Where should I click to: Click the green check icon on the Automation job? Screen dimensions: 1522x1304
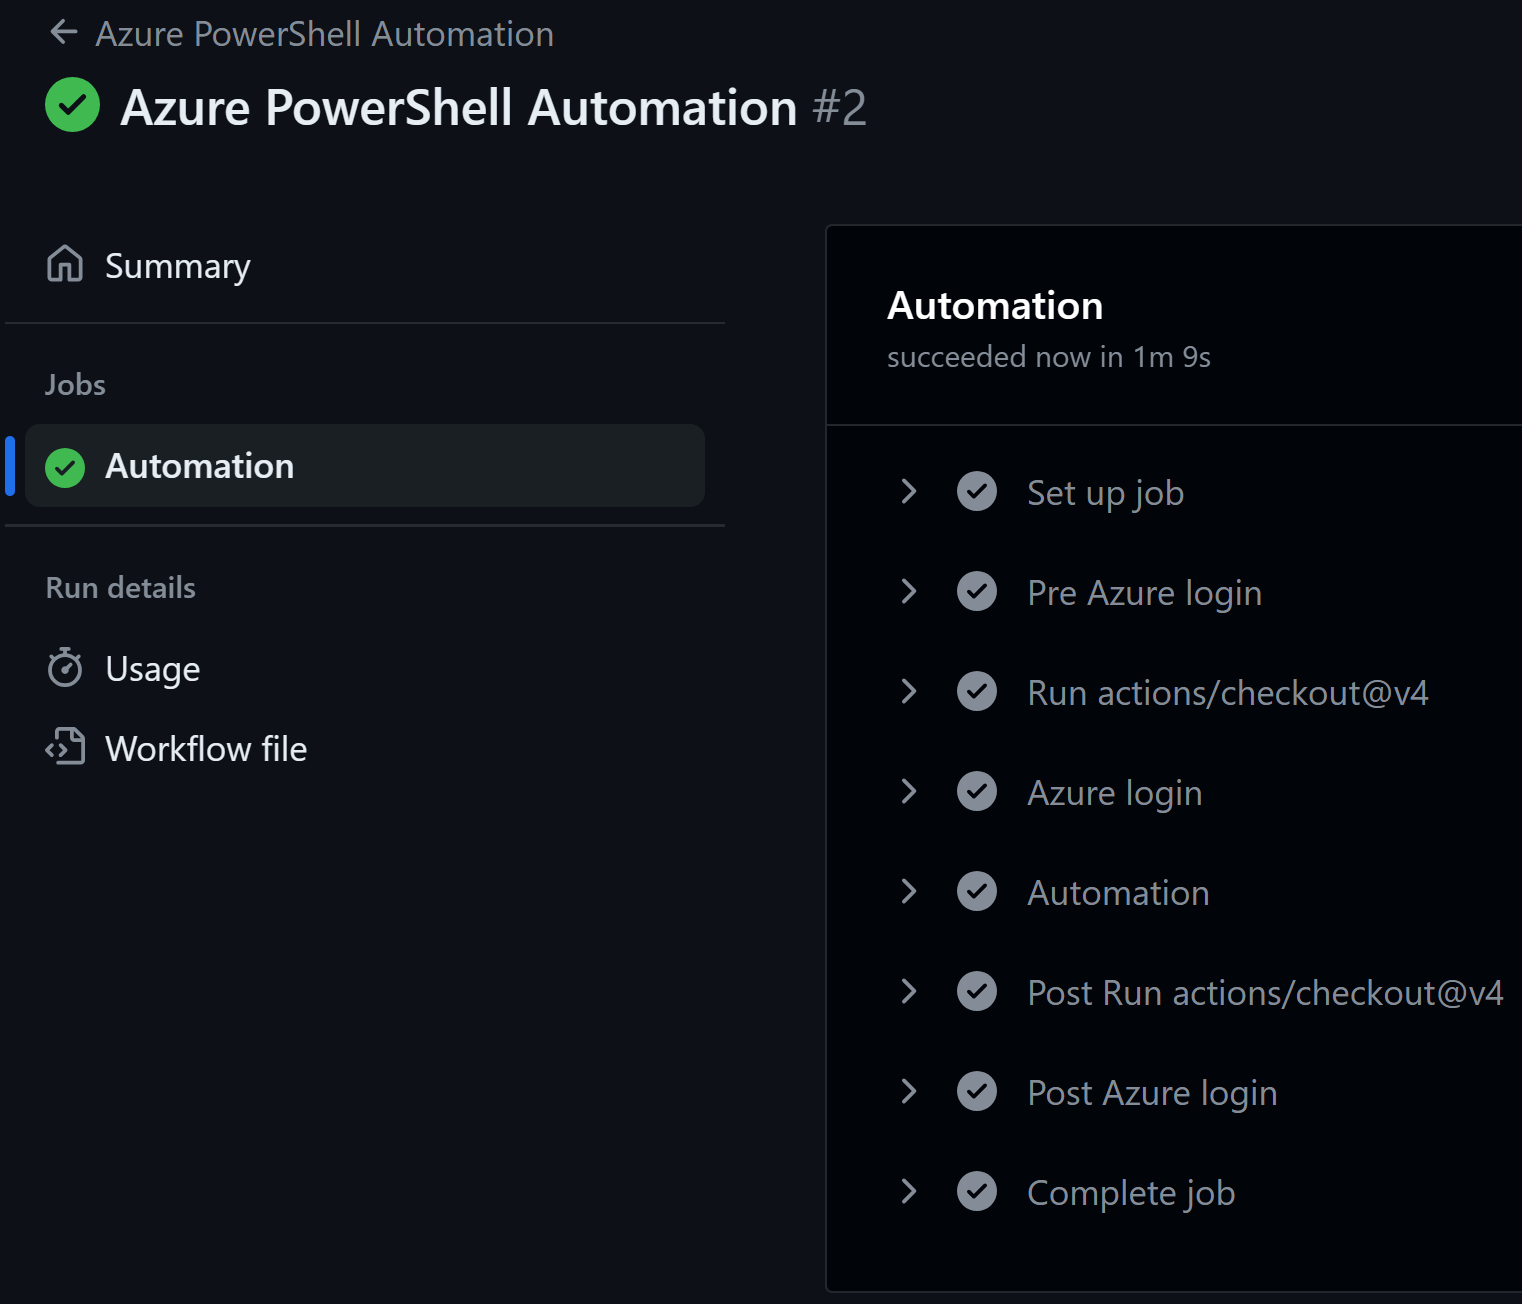point(65,467)
